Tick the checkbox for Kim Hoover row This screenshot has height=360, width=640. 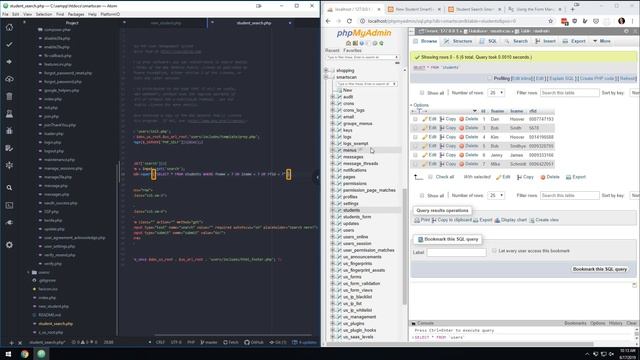pos(415,137)
